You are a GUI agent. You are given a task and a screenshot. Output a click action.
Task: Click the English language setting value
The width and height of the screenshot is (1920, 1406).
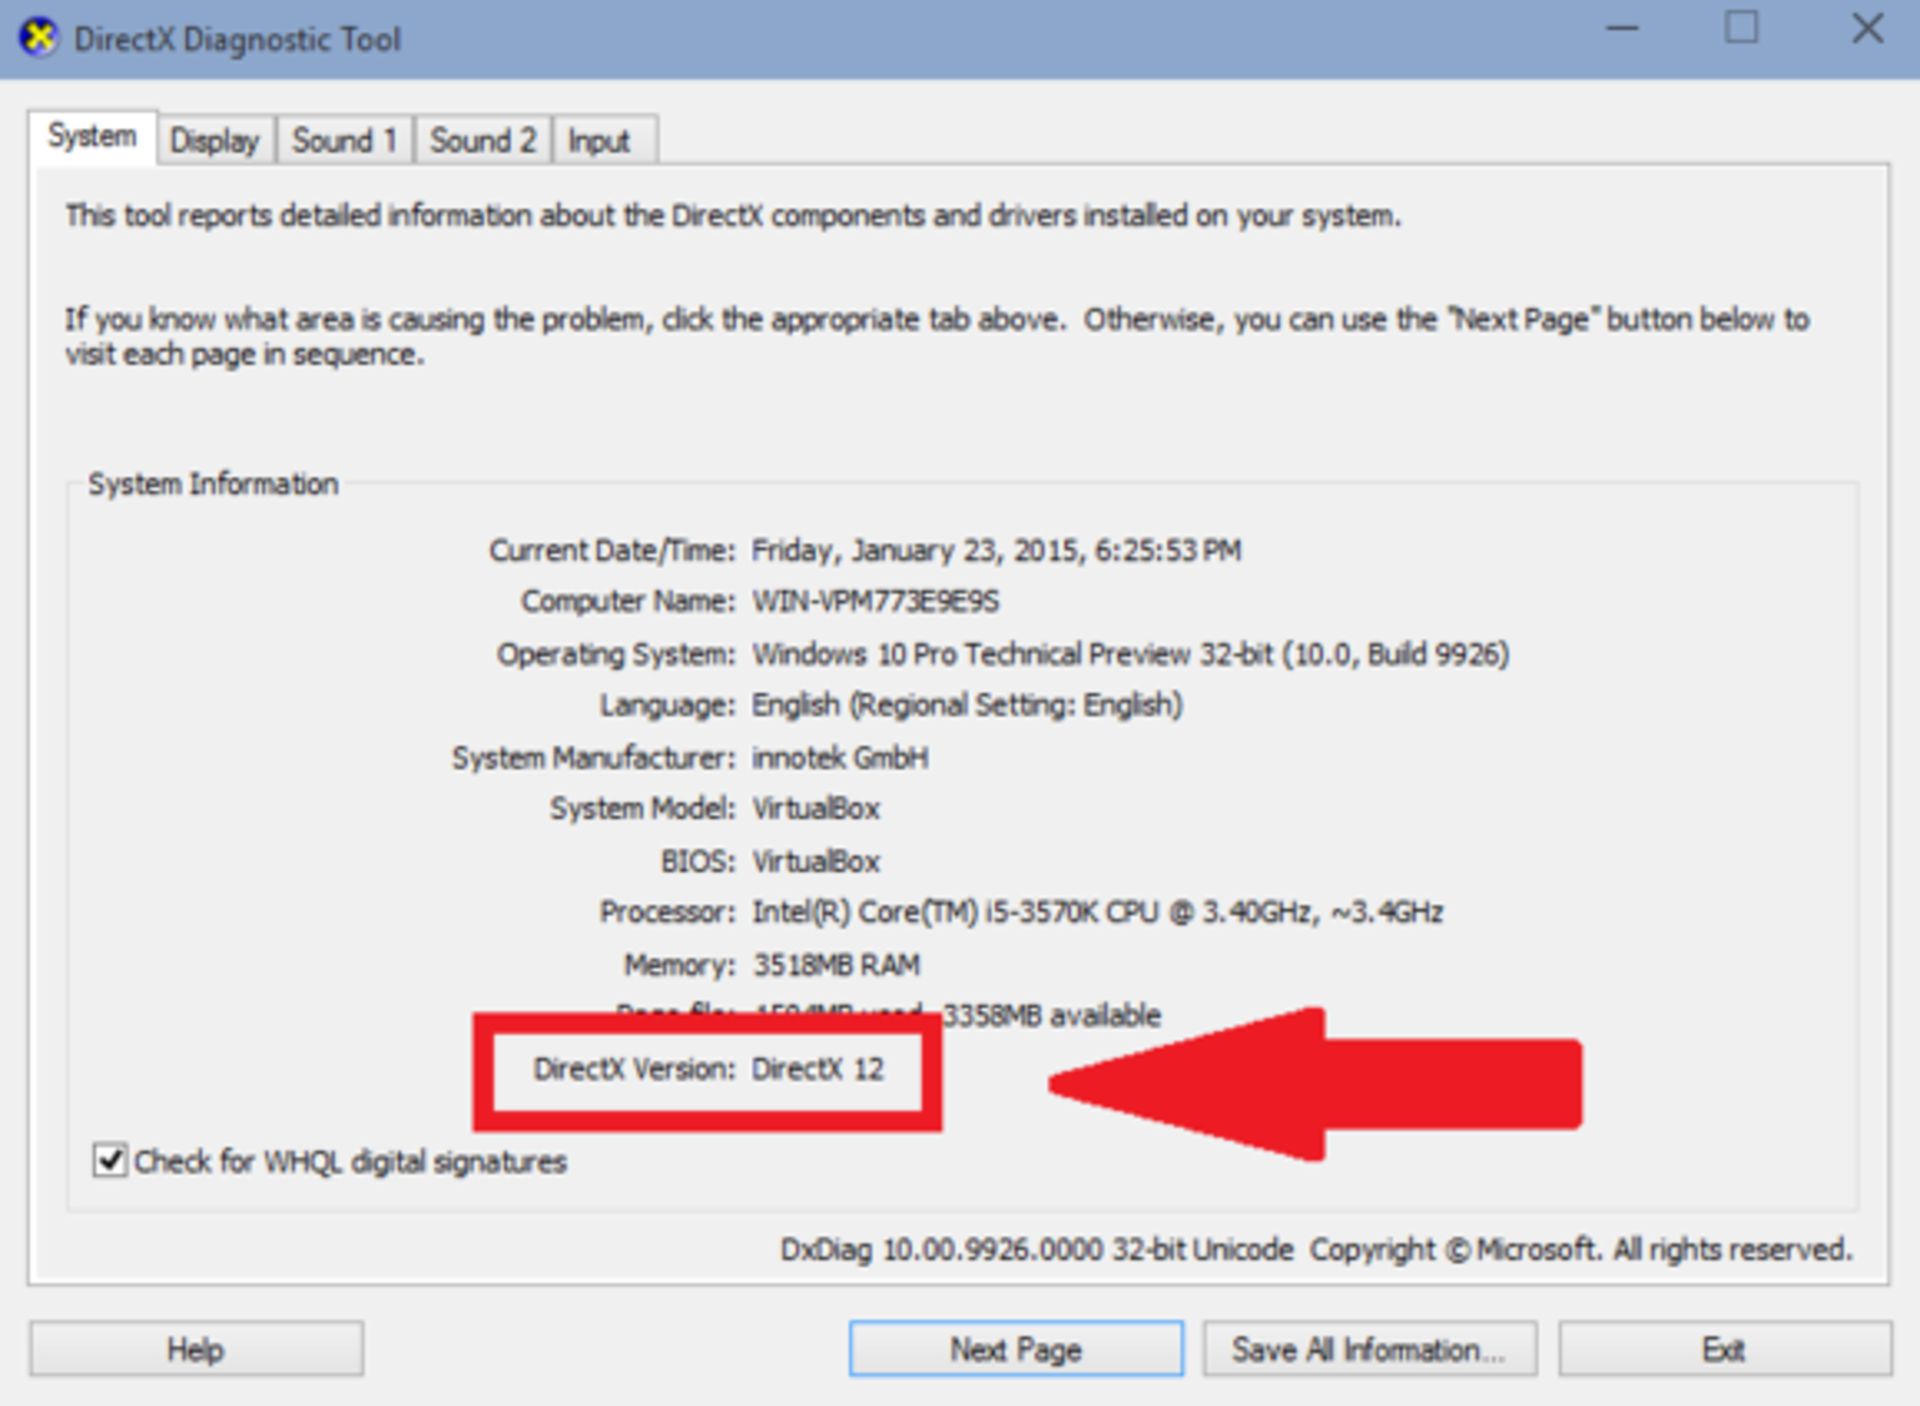967,705
